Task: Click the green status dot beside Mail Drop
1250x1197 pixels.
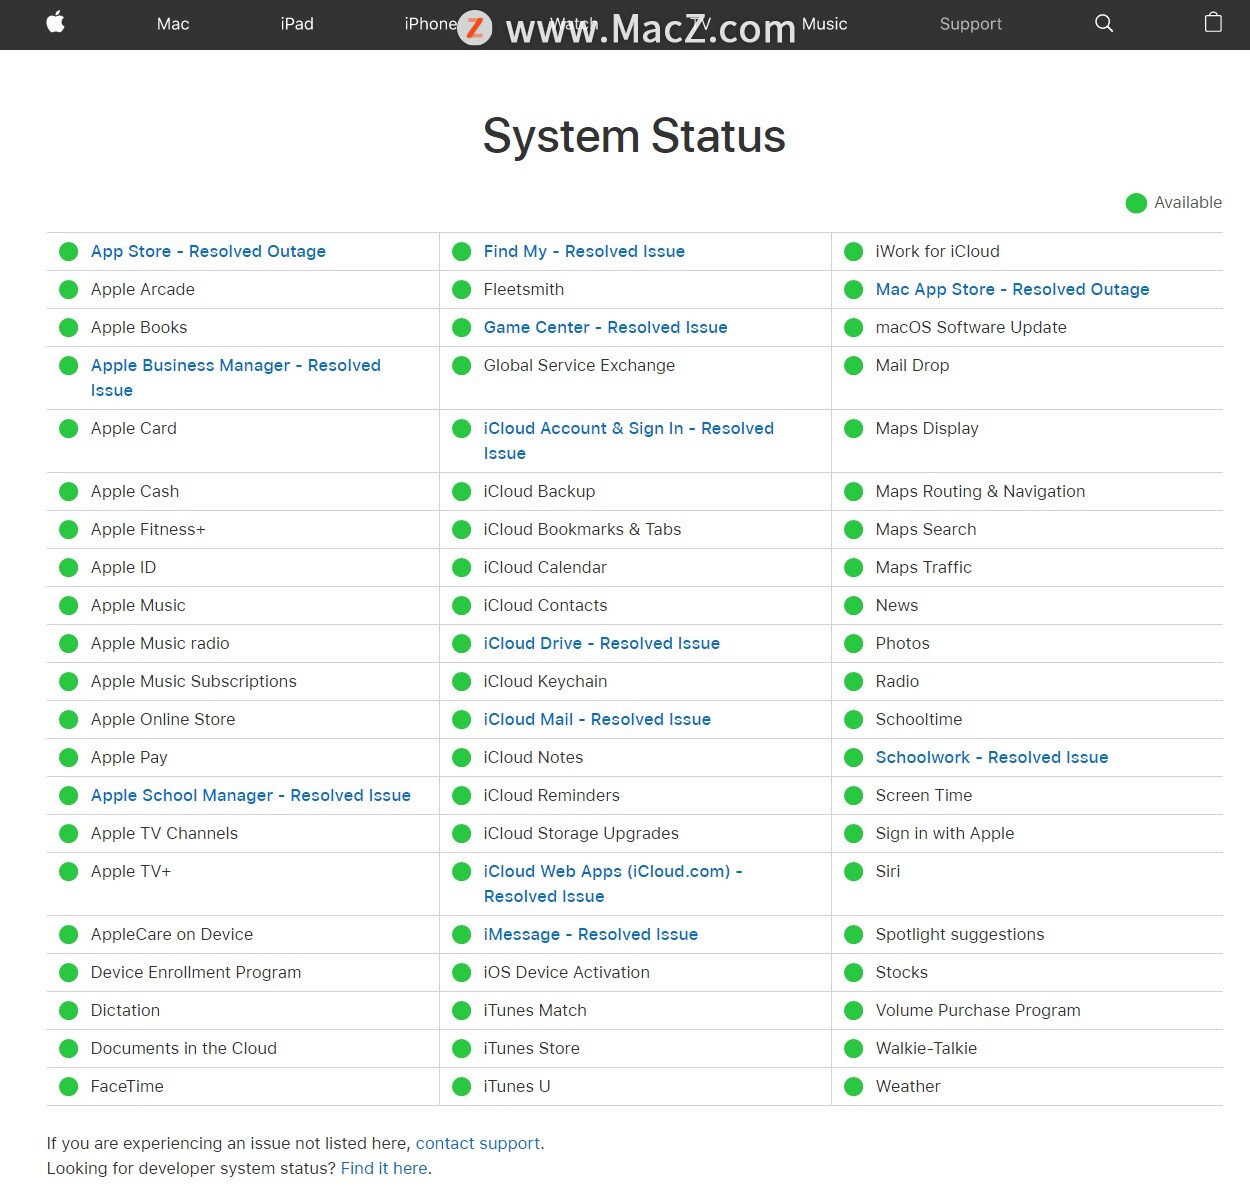Action: click(853, 366)
